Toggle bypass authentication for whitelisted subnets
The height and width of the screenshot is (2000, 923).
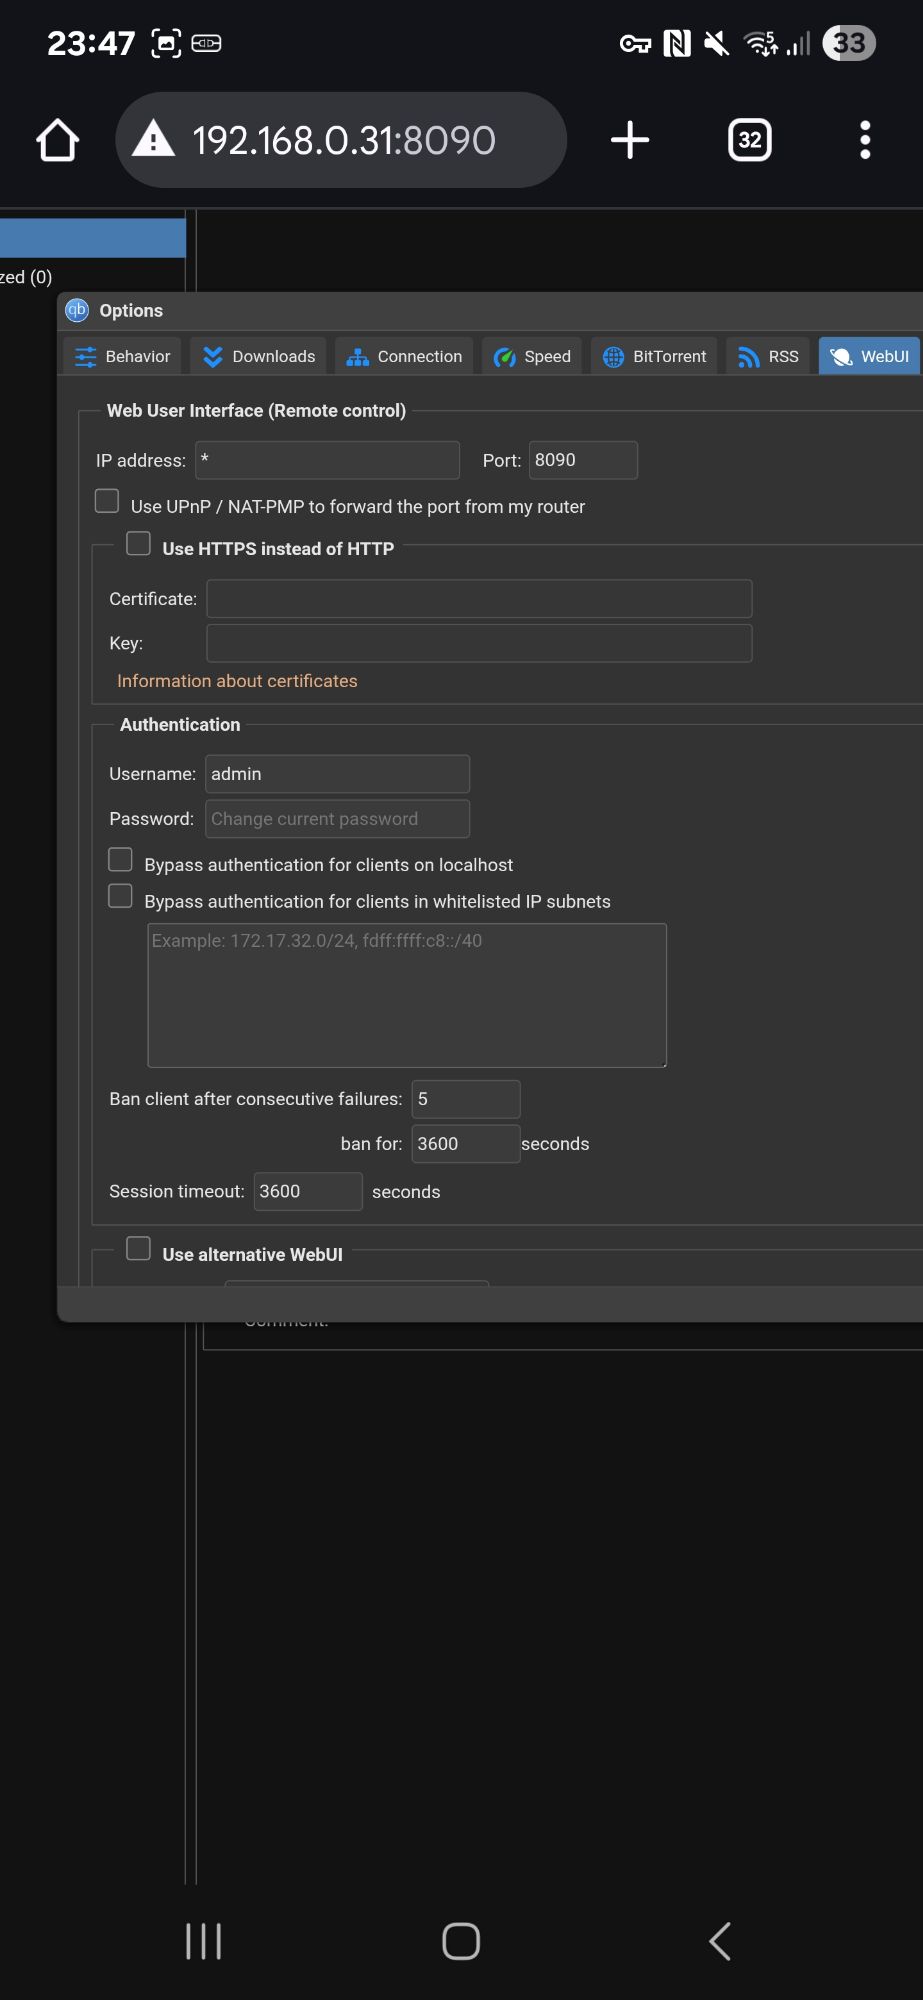(121, 896)
